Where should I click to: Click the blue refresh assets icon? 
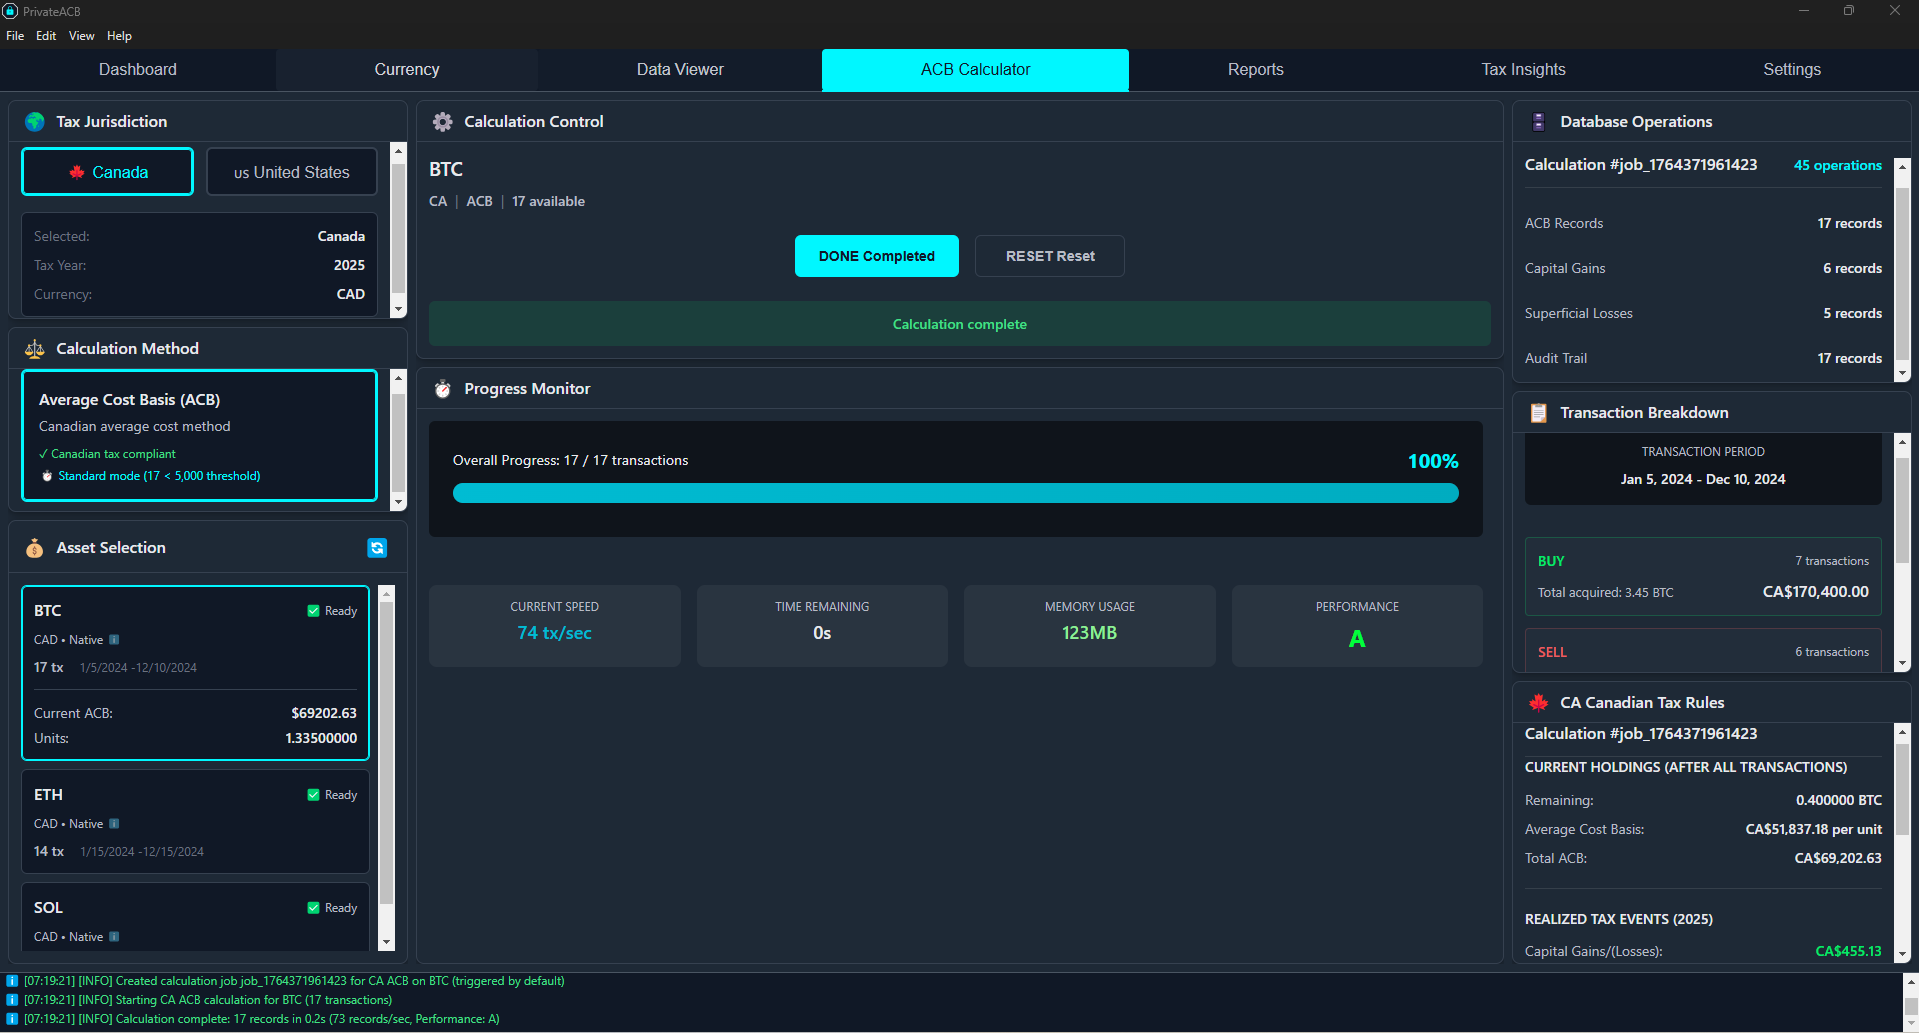(x=377, y=548)
